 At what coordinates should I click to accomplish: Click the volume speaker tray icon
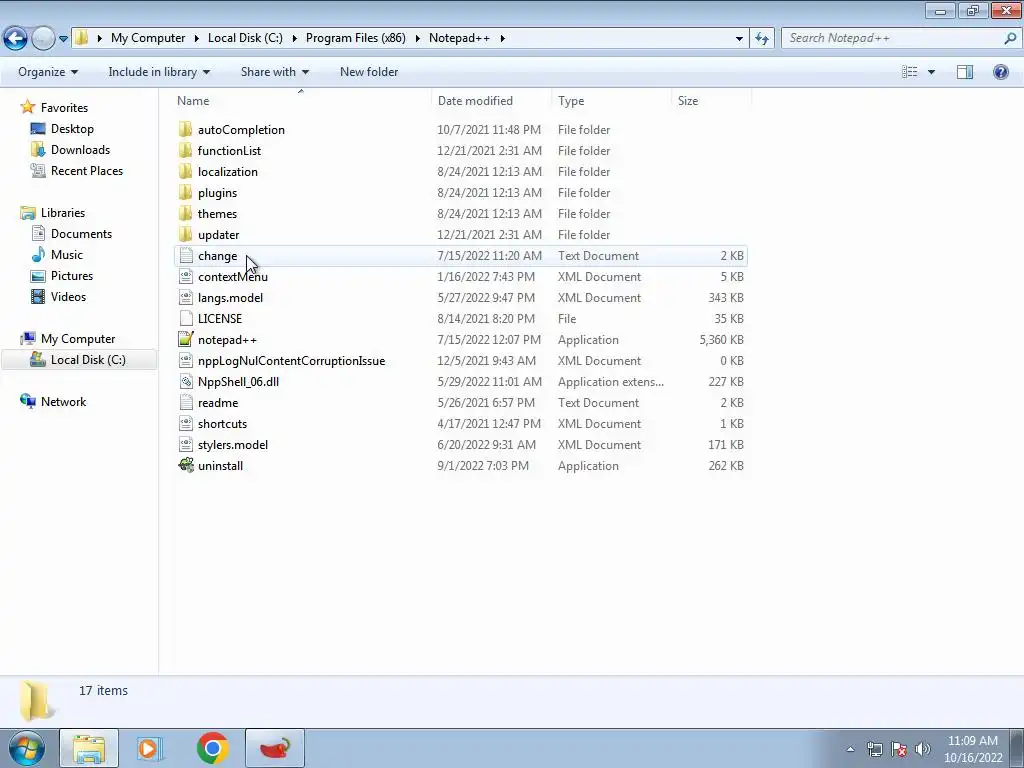(923, 749)
